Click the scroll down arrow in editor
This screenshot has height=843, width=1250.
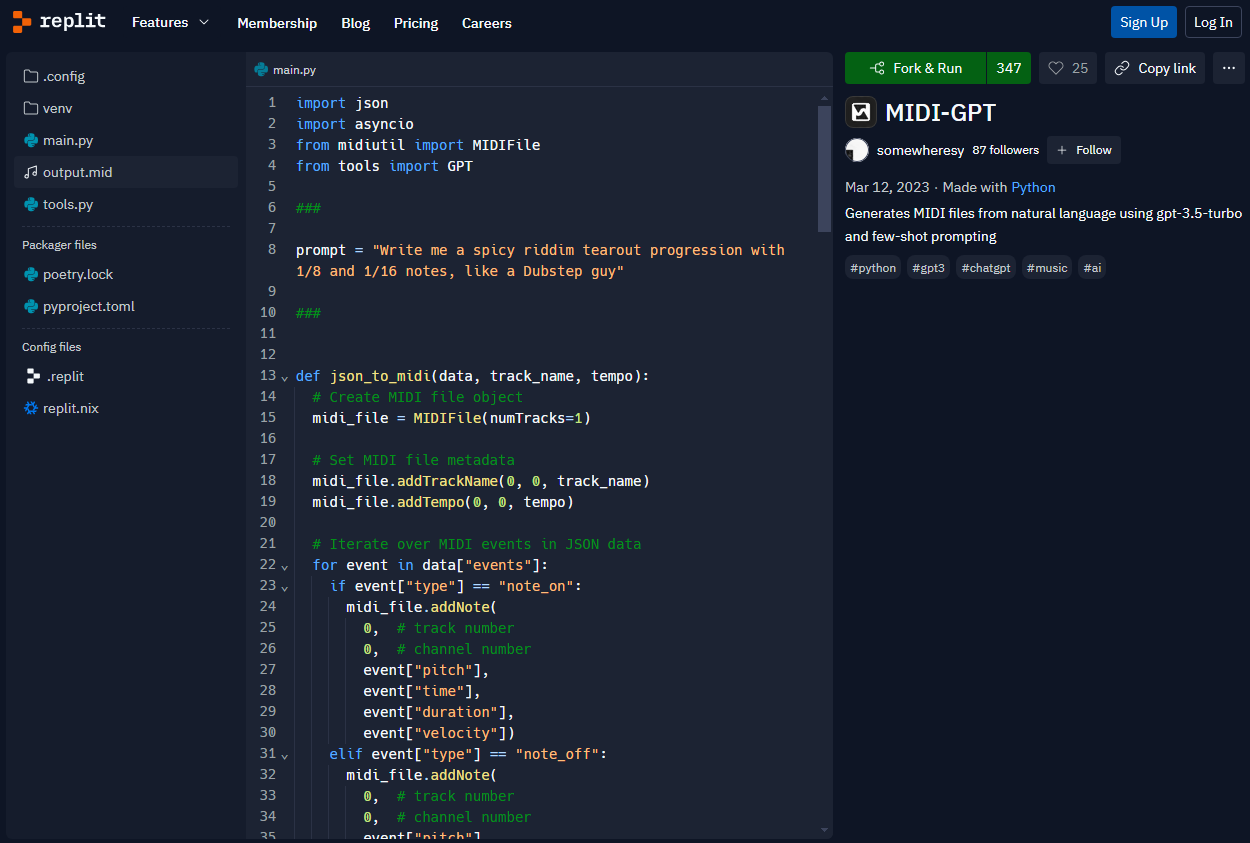click(824, 829)
